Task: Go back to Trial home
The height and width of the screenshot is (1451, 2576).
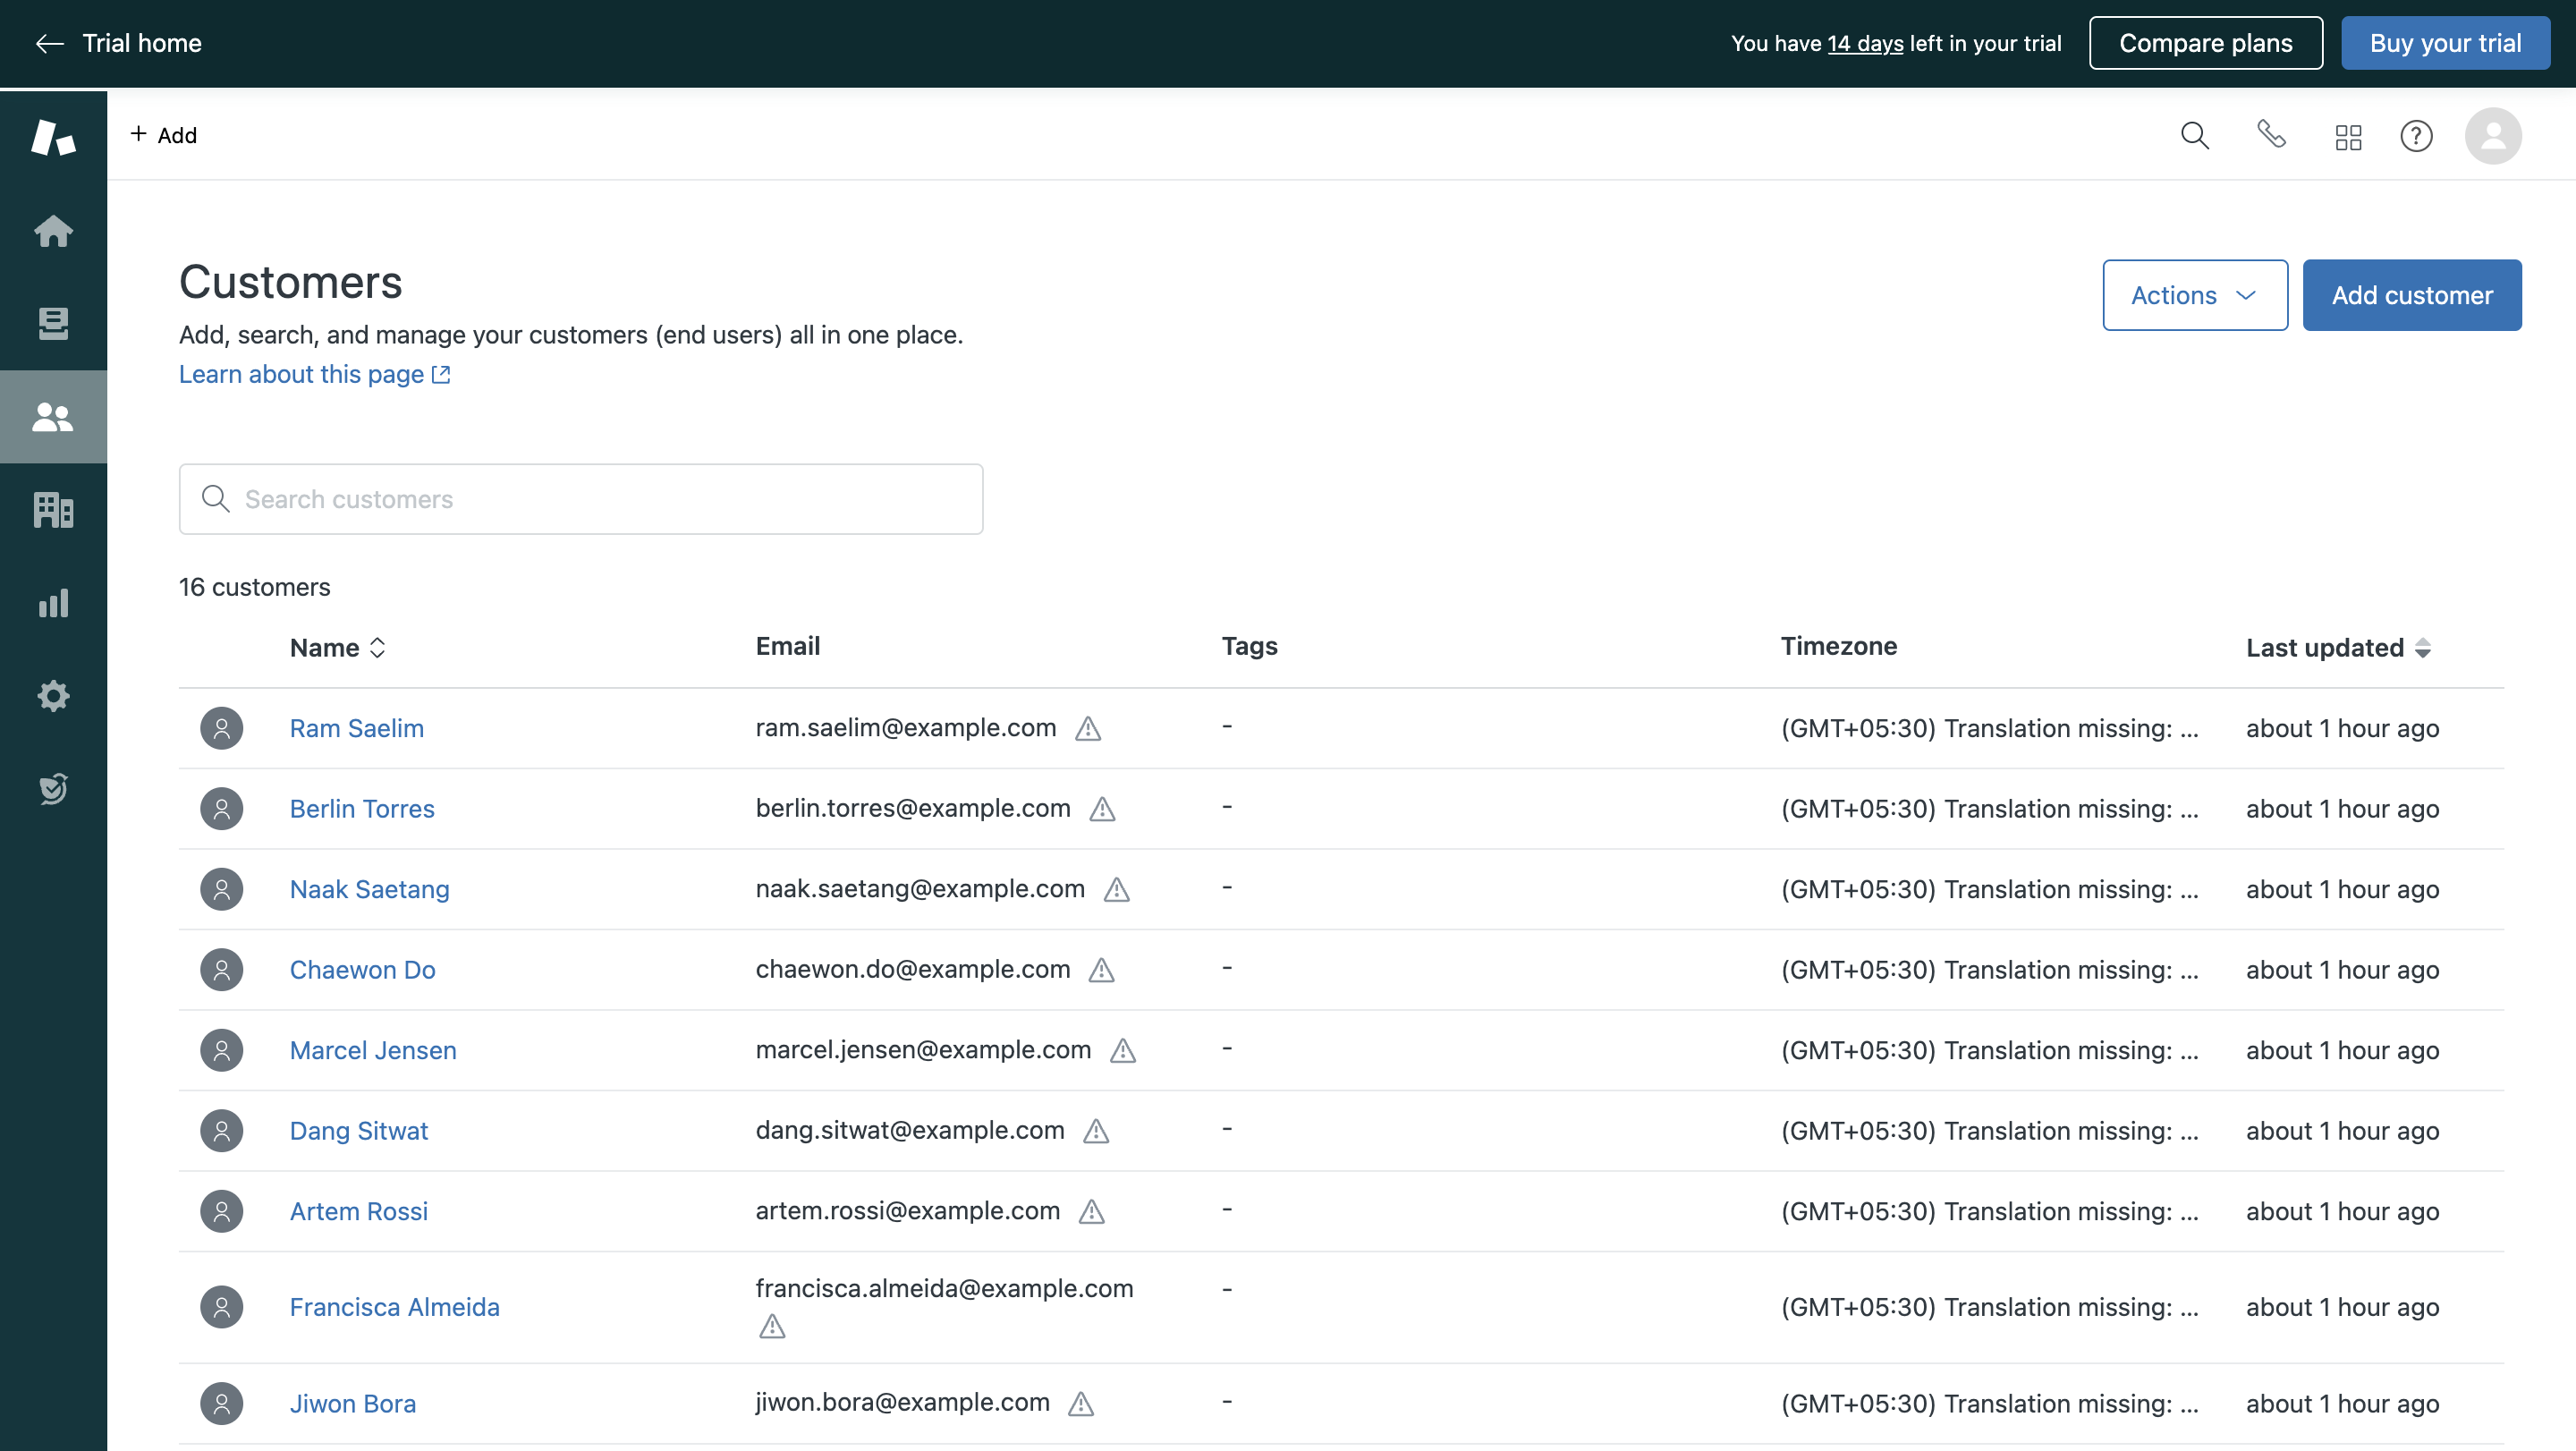Action: 118,43
